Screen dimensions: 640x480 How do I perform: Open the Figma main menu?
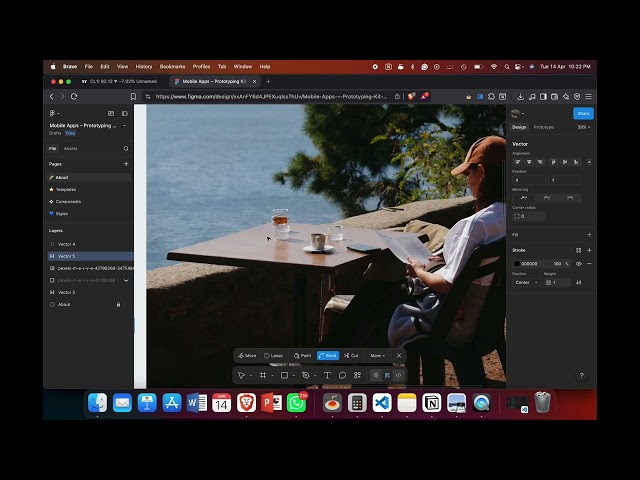click(x=53, y=113)
